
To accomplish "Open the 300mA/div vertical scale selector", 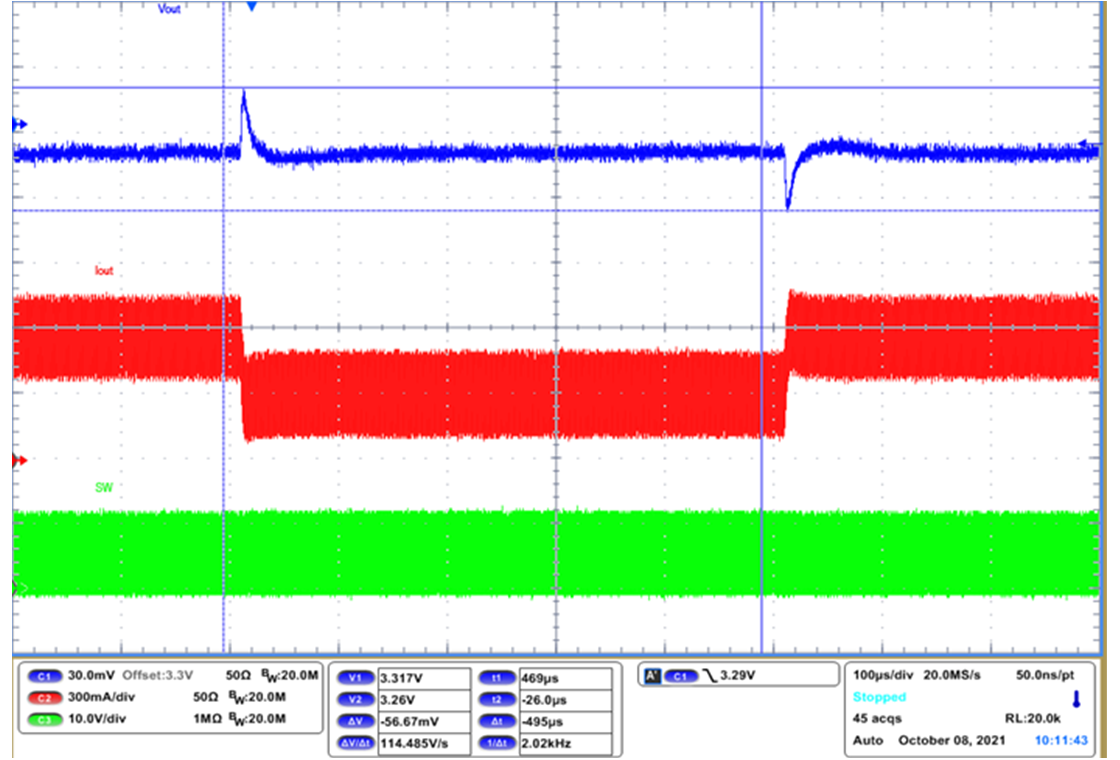I will pyautogui.click(x=102, y=695).
